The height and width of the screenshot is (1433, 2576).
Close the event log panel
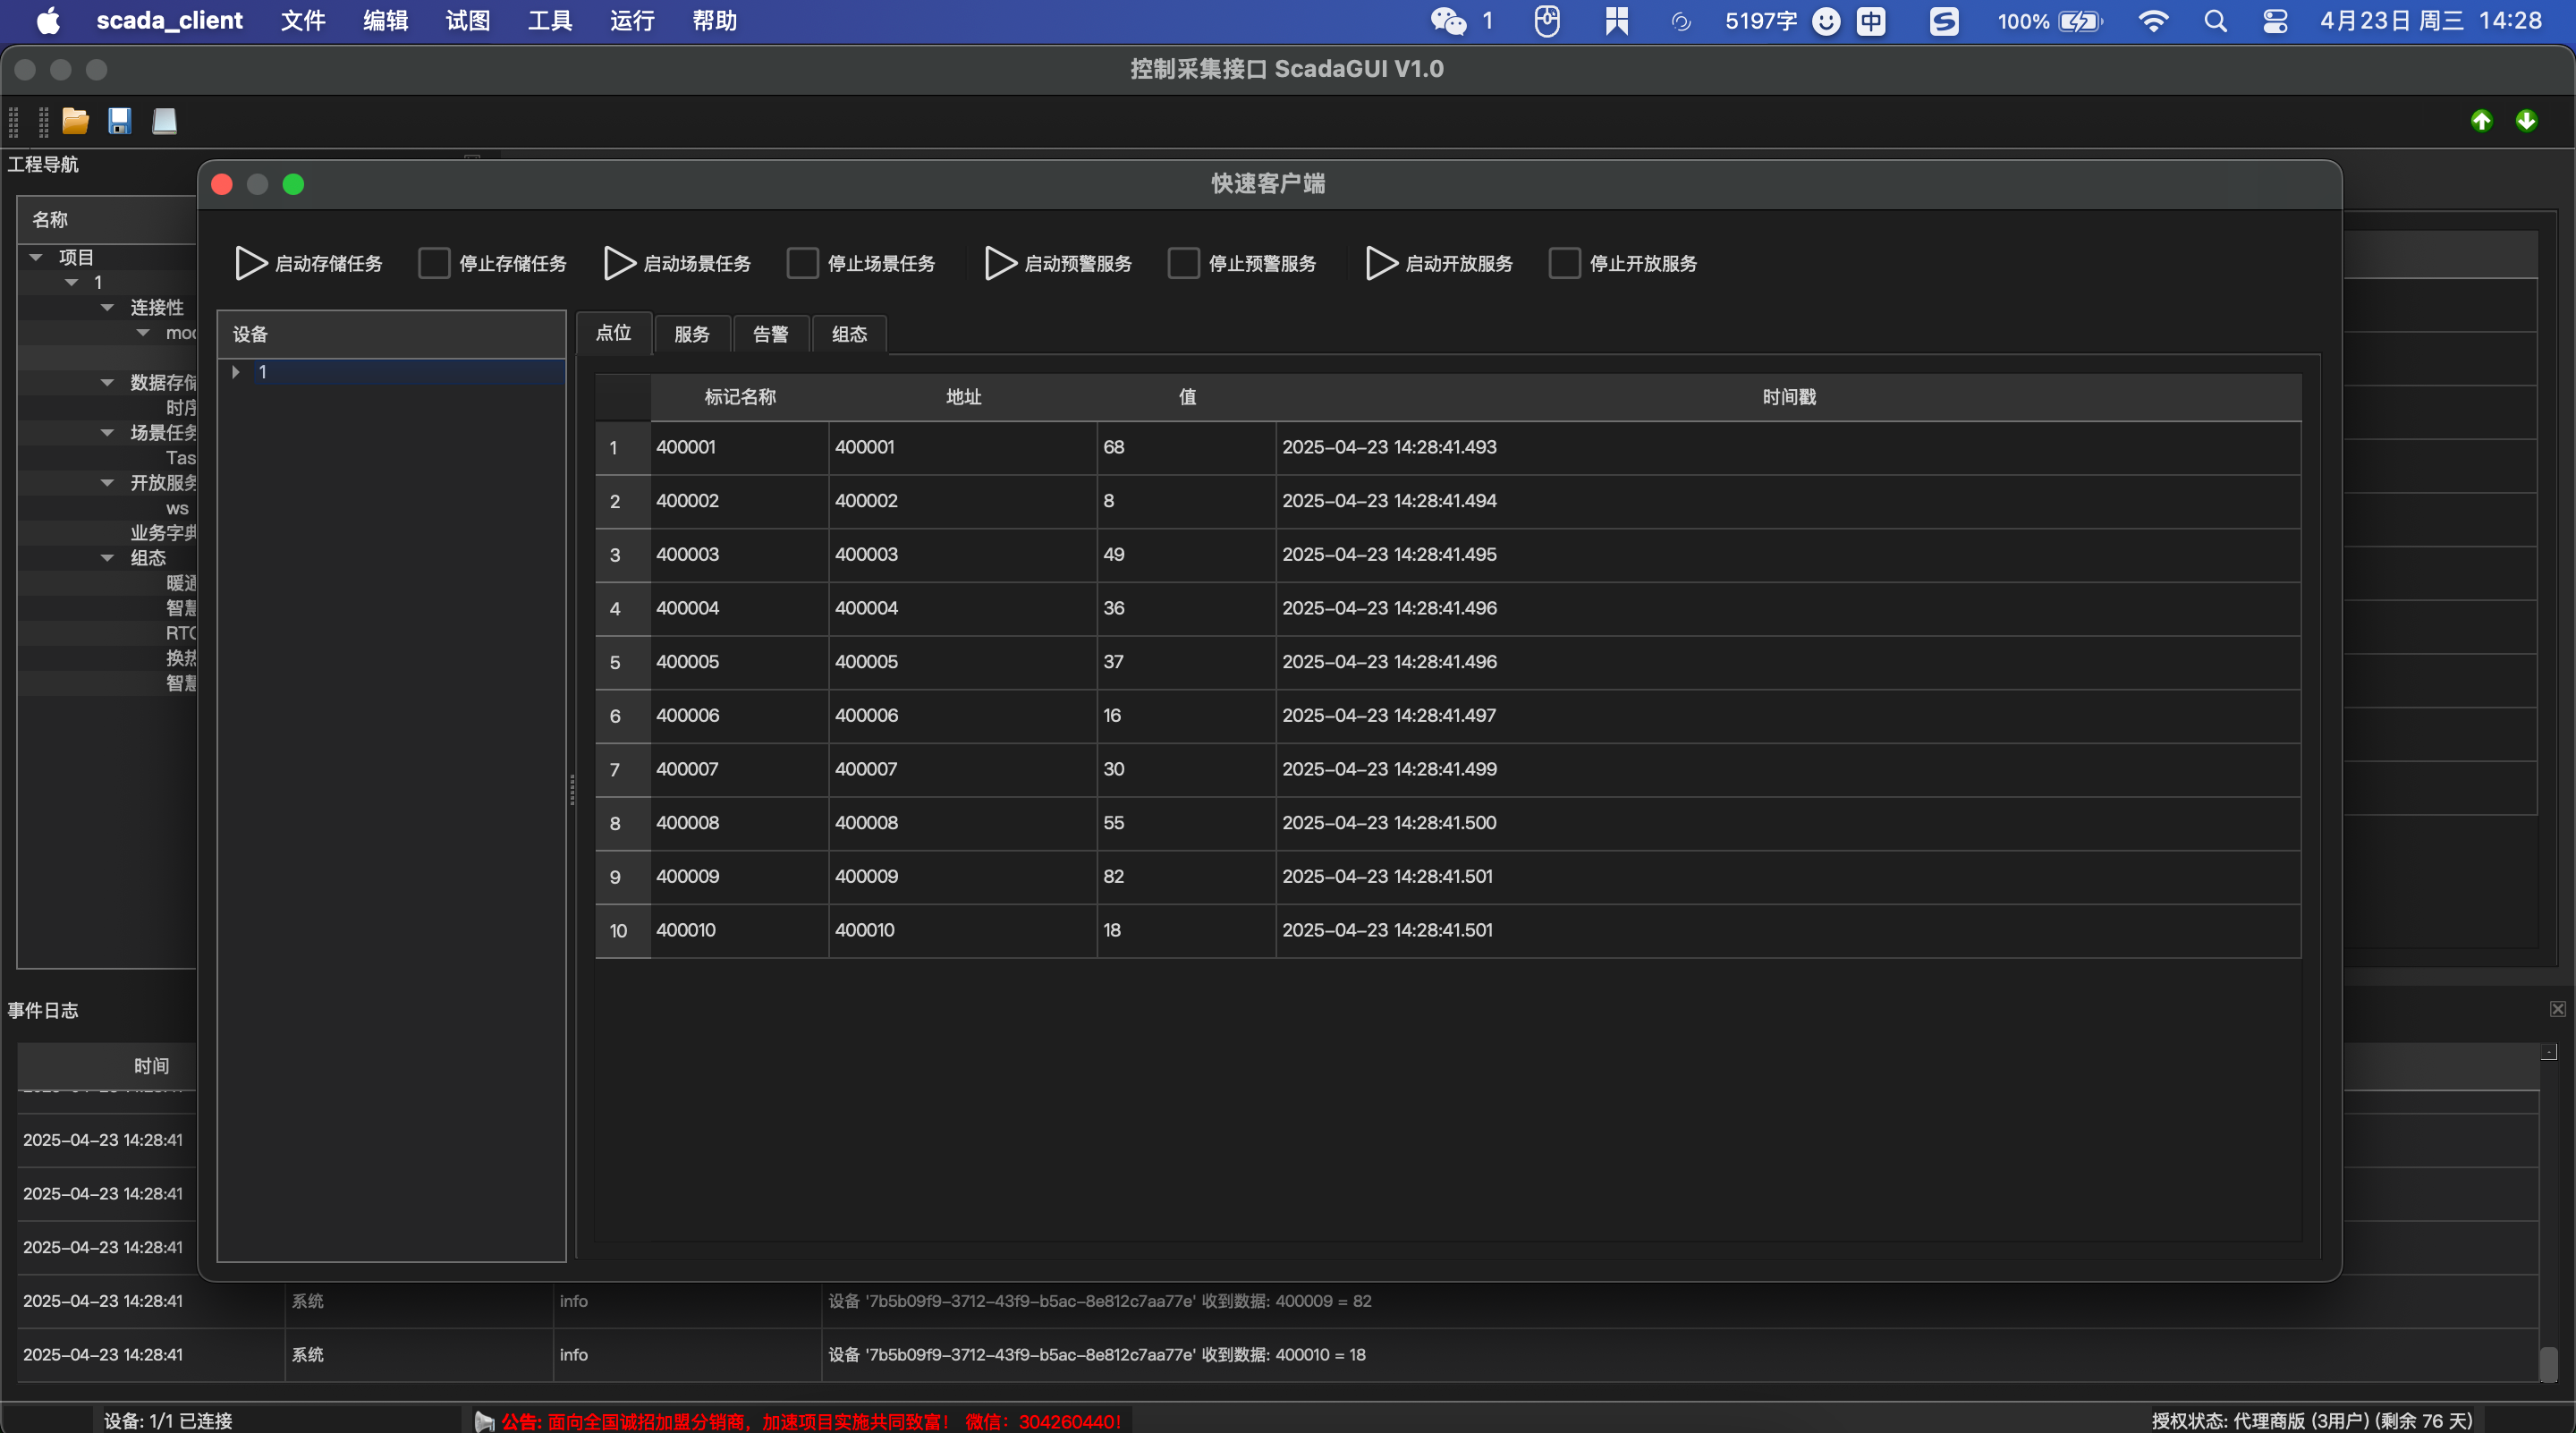pos(2557,1009)
